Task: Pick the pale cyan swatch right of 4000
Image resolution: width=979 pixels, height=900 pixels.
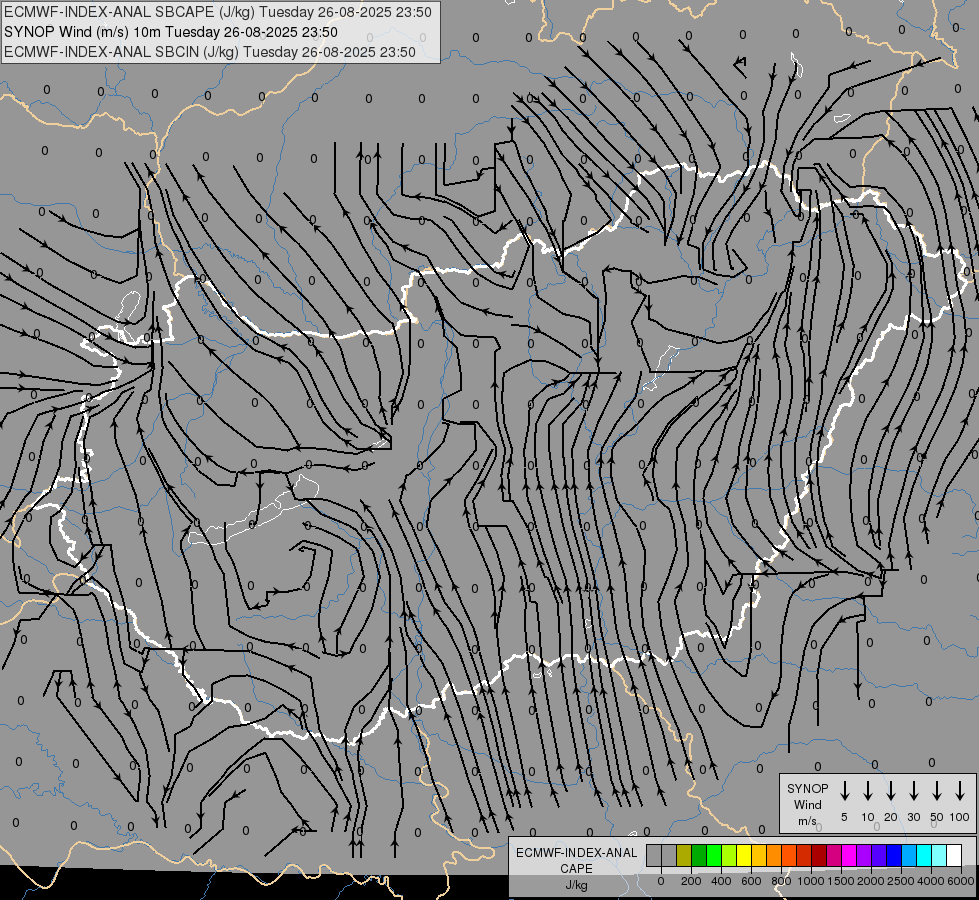Action: pyautogui.click(x=938, y=856)
